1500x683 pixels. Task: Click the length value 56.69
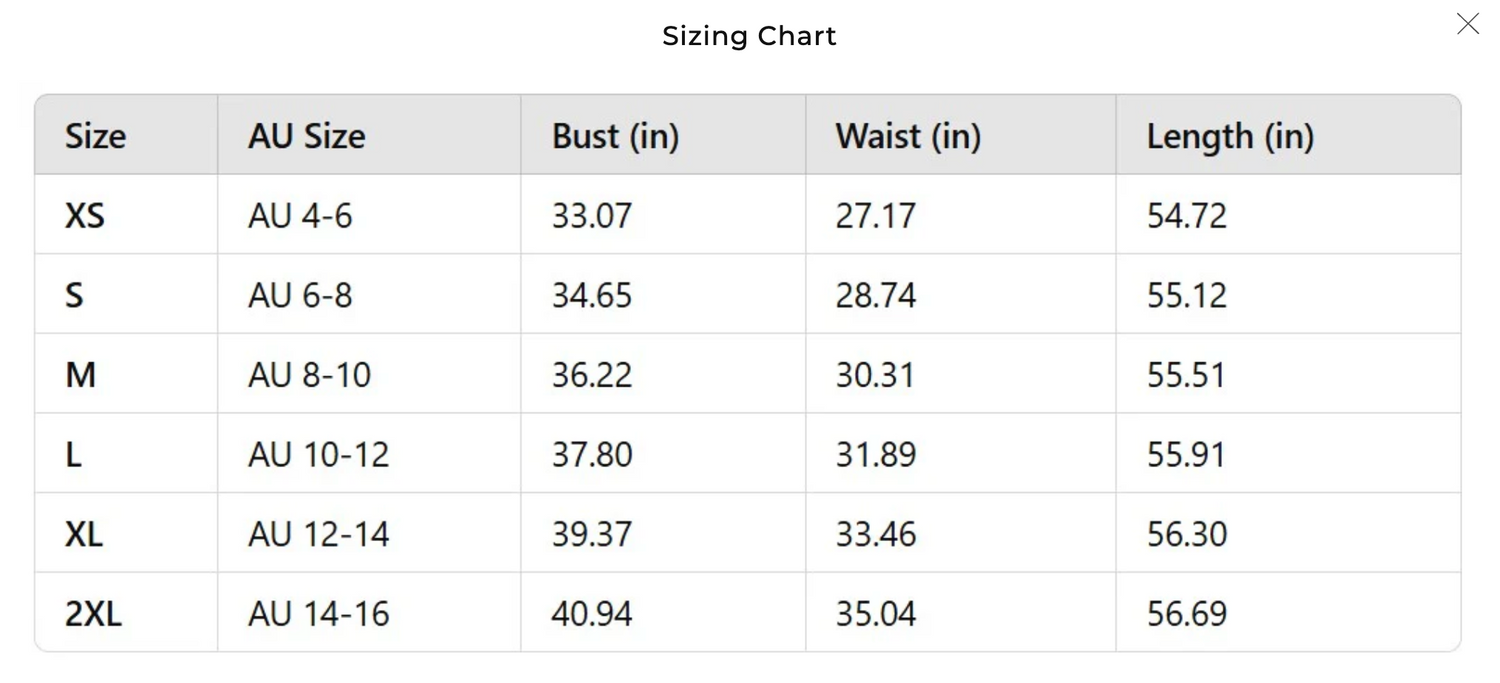pyautogui.click(x=1186, y=614)
